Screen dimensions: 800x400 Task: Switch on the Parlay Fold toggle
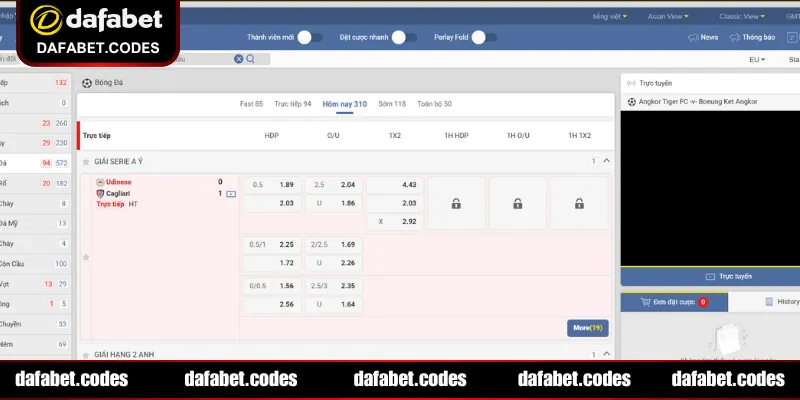(484, 37)
